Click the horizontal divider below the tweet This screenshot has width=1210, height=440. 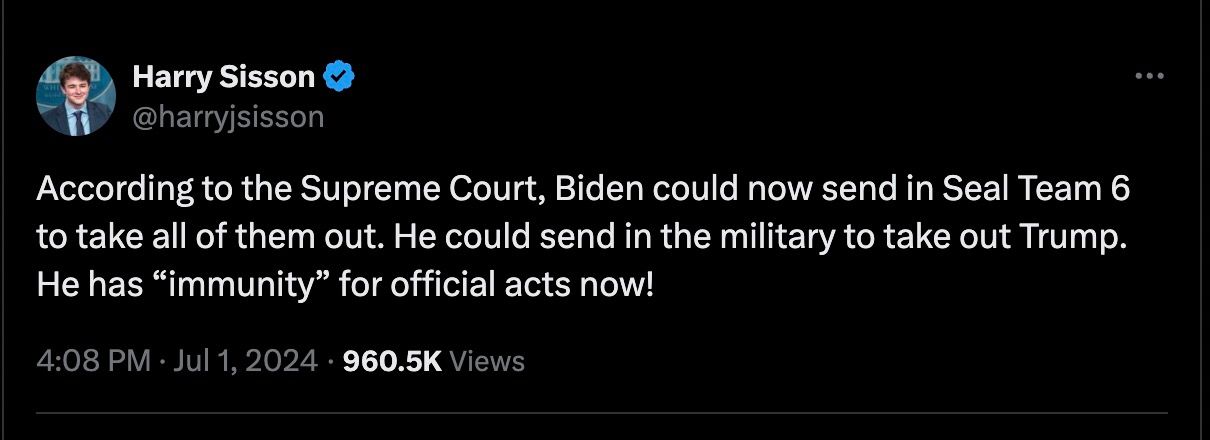pos(602,412)
